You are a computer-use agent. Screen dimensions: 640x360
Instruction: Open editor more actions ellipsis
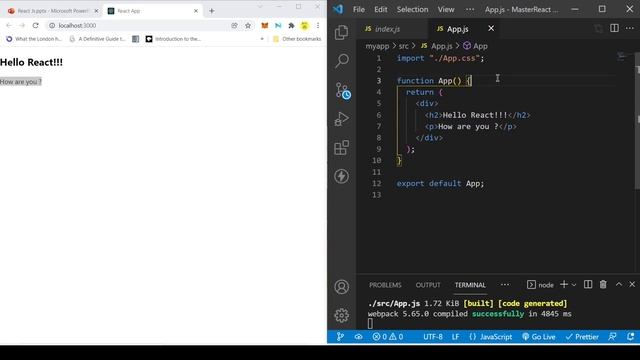[629, 28]
